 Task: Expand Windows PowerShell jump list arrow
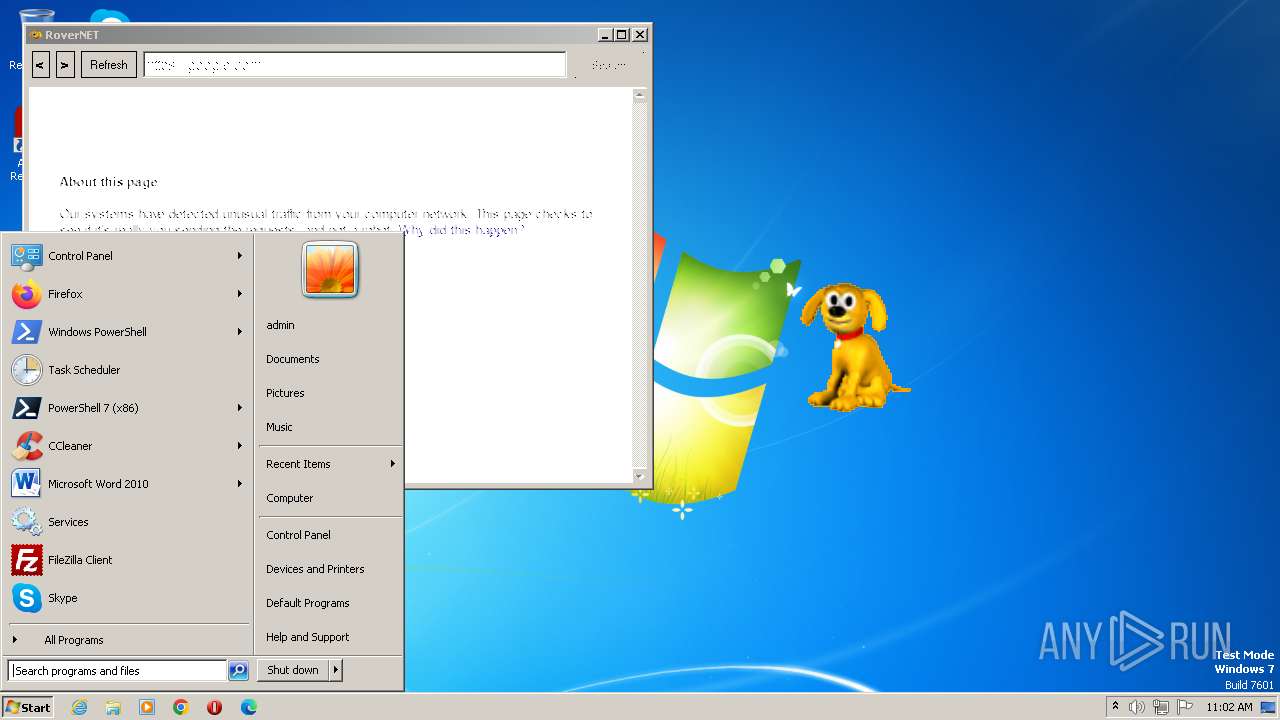tap(240, 332)
